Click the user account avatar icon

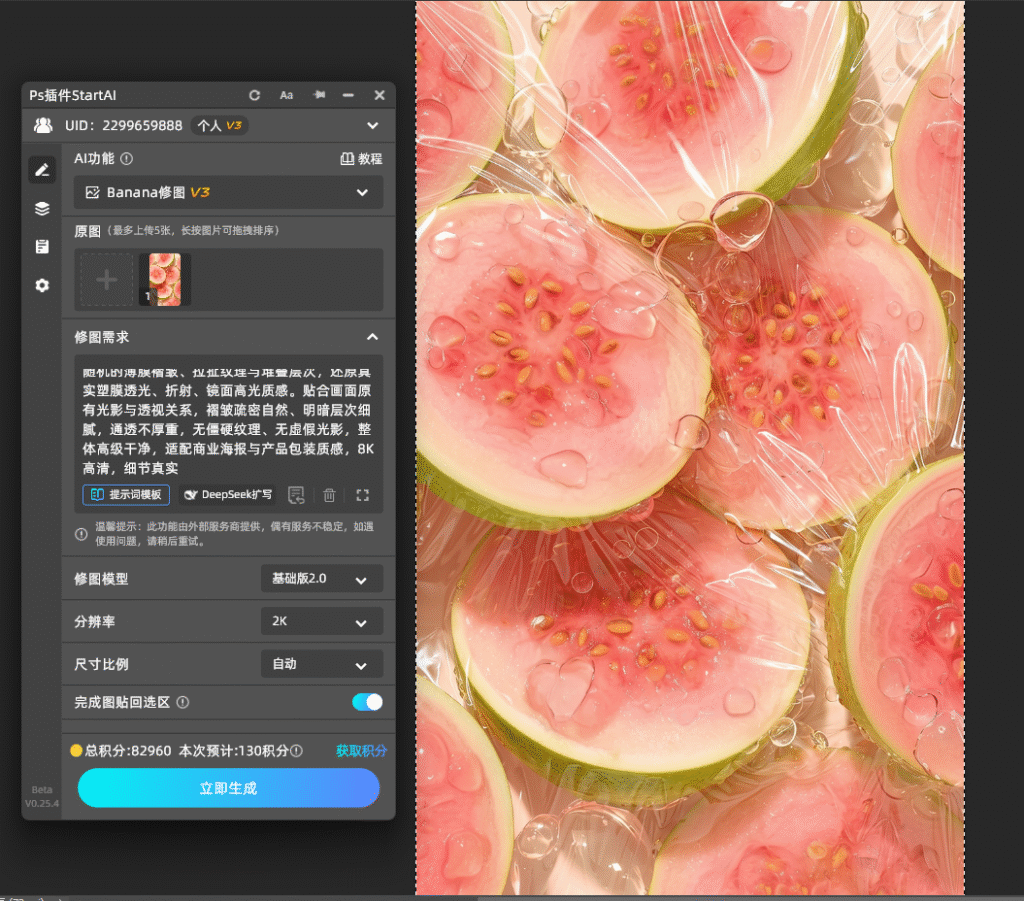pyautogui.click(x=43, y=125)
